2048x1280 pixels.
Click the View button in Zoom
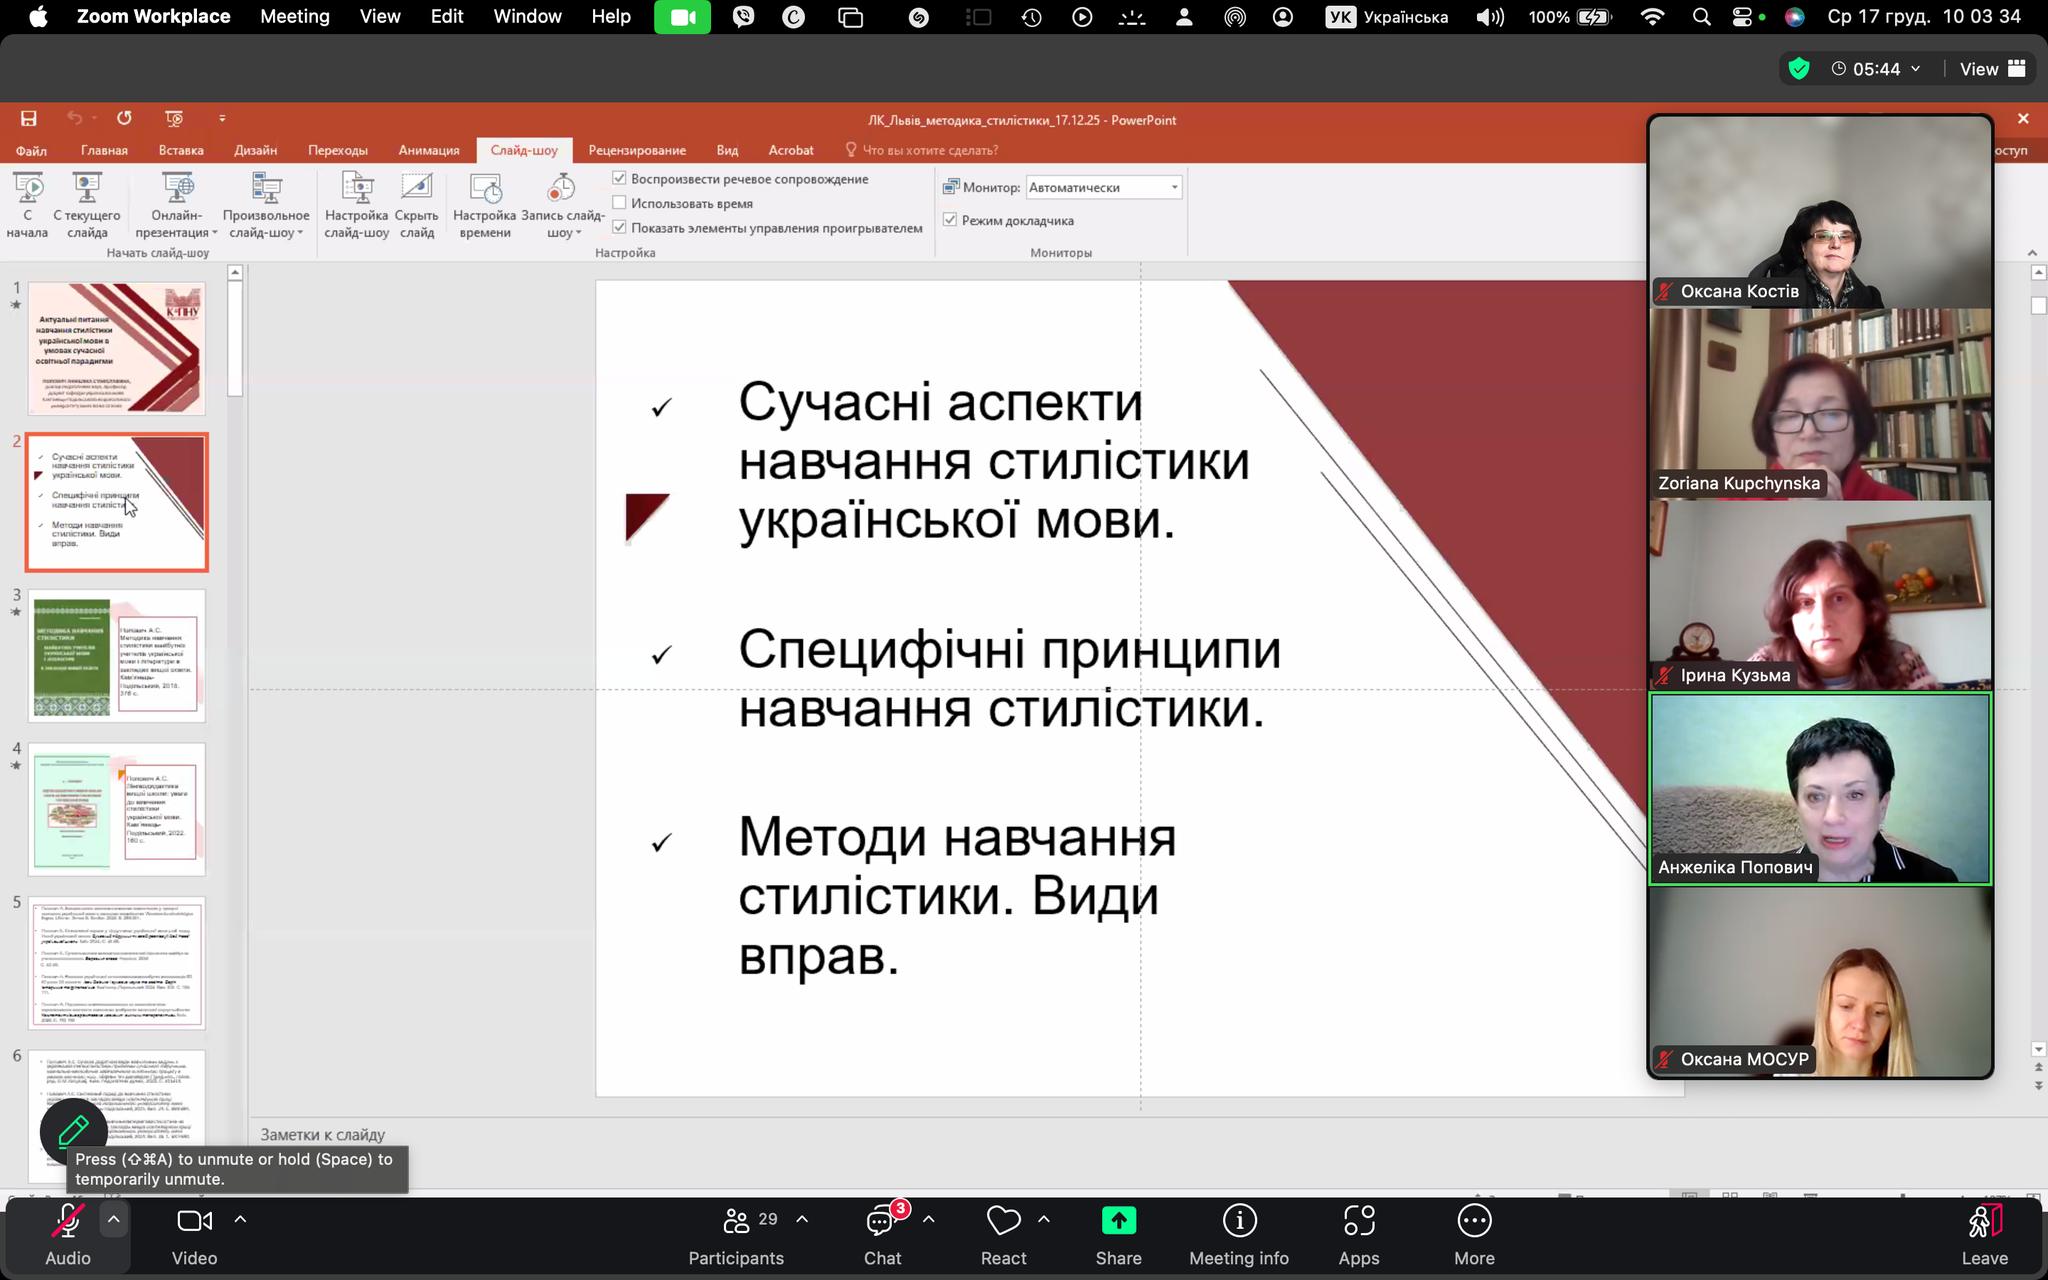[1991, 69]
